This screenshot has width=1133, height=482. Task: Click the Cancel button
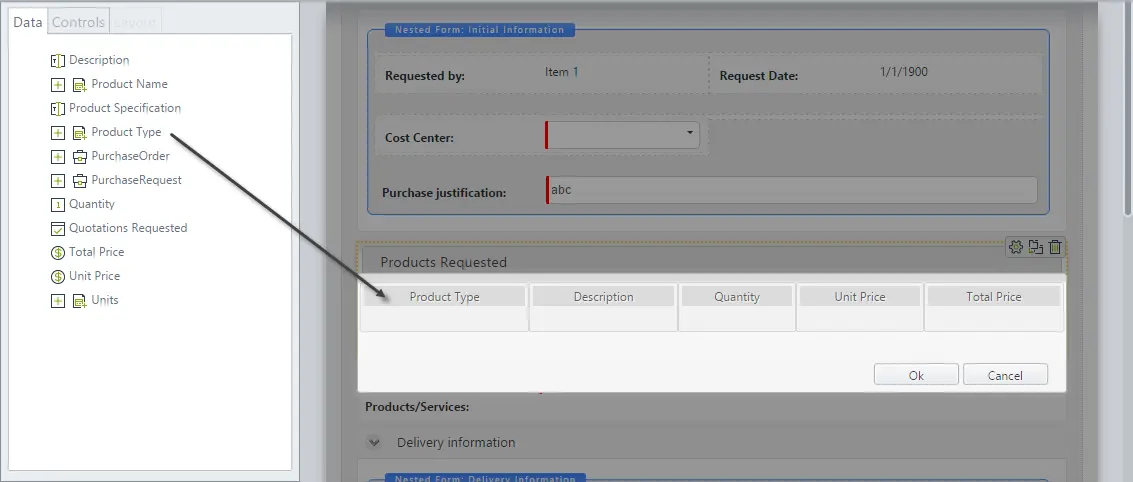point(1005,374)
